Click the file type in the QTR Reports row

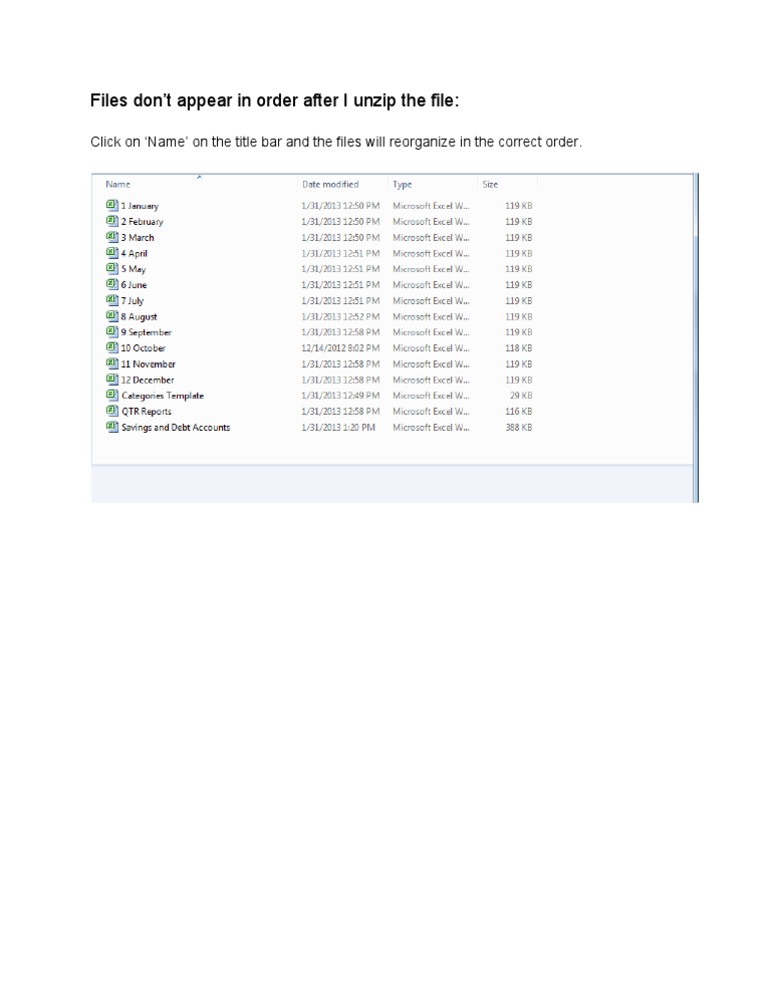pyautogui.click(x=431, y=411)
